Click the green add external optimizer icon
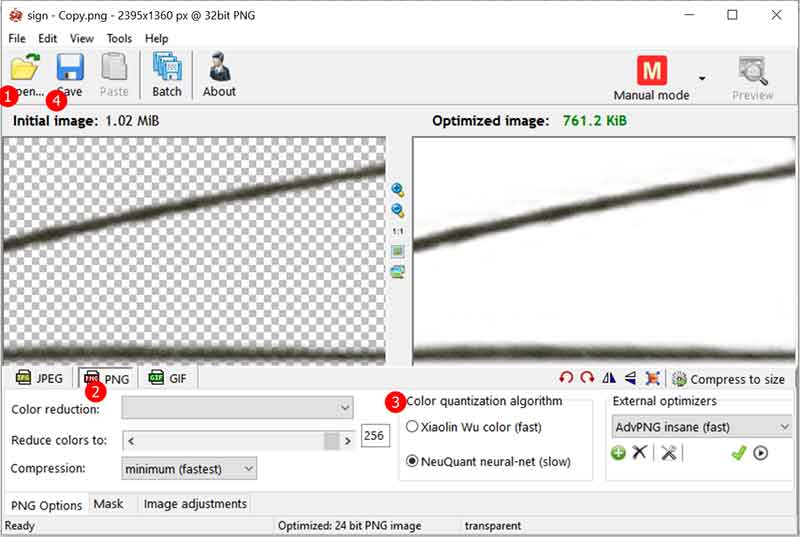800x537 pixels. [618, 453]
